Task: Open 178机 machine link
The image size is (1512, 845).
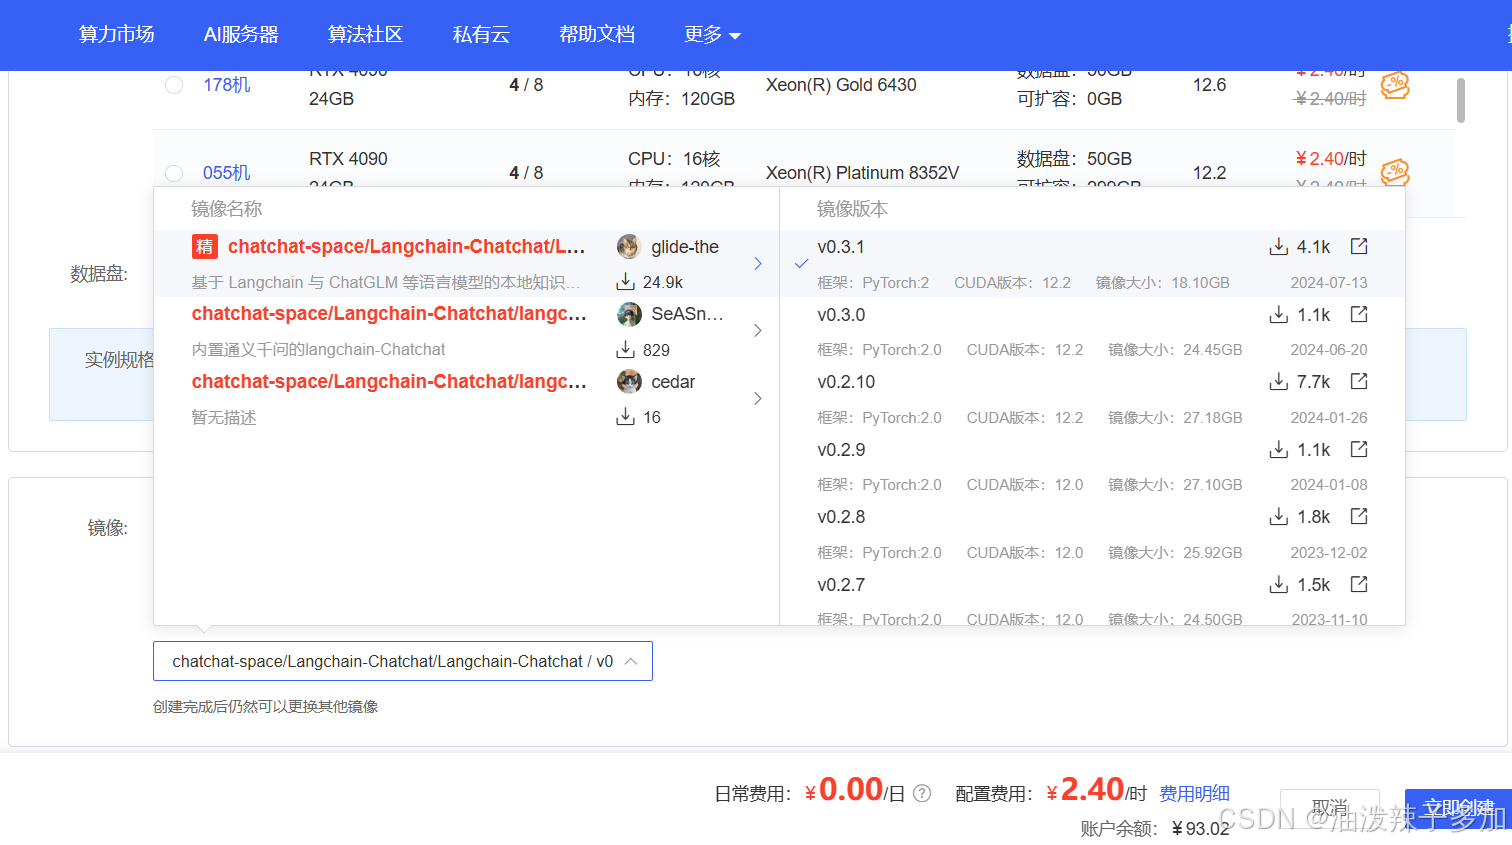Action: [227, 85]
